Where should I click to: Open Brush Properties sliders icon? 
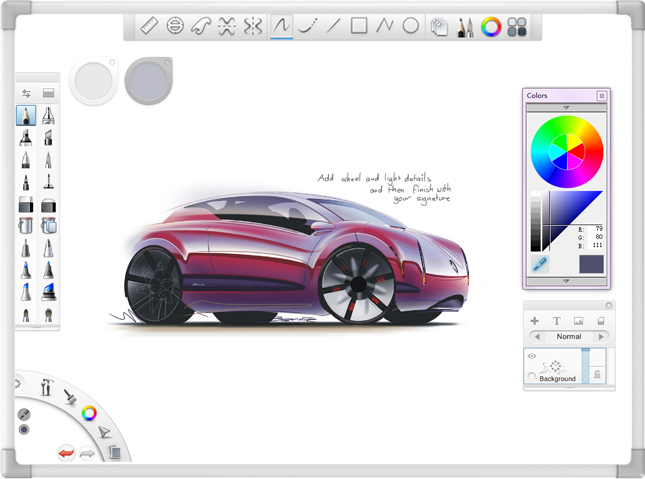point(26,93)
